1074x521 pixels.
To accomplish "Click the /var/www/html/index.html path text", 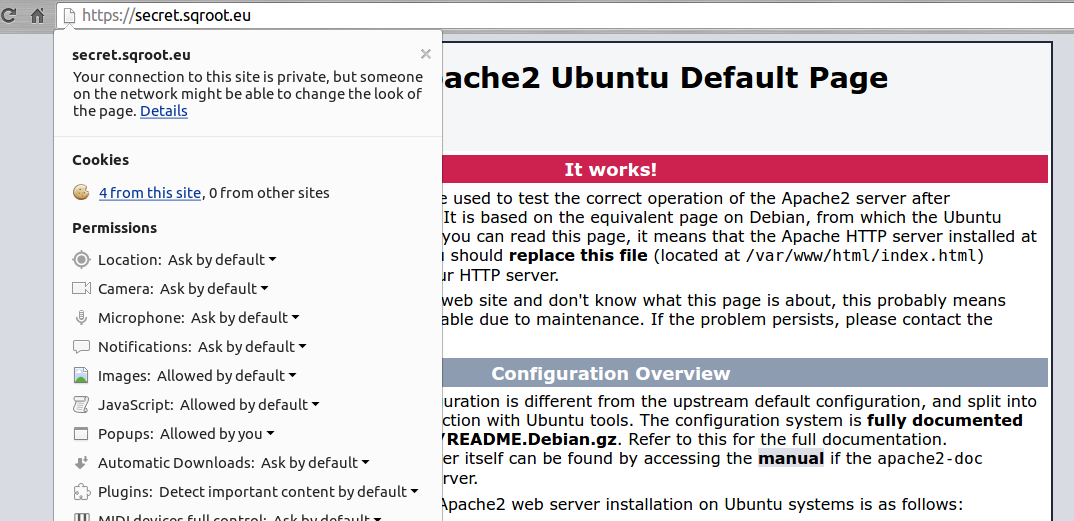I will (863, 257).
